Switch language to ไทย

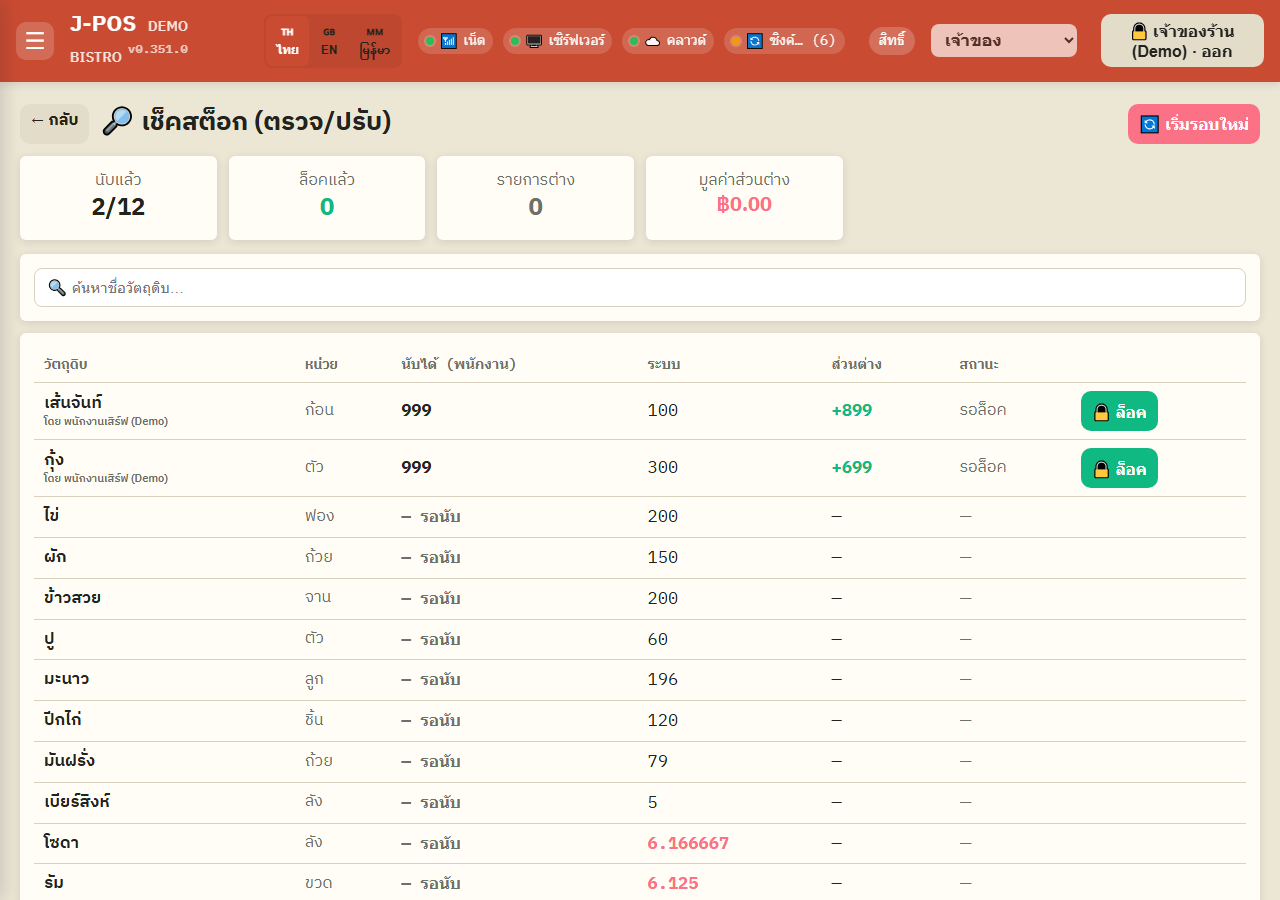coord(288,41)
